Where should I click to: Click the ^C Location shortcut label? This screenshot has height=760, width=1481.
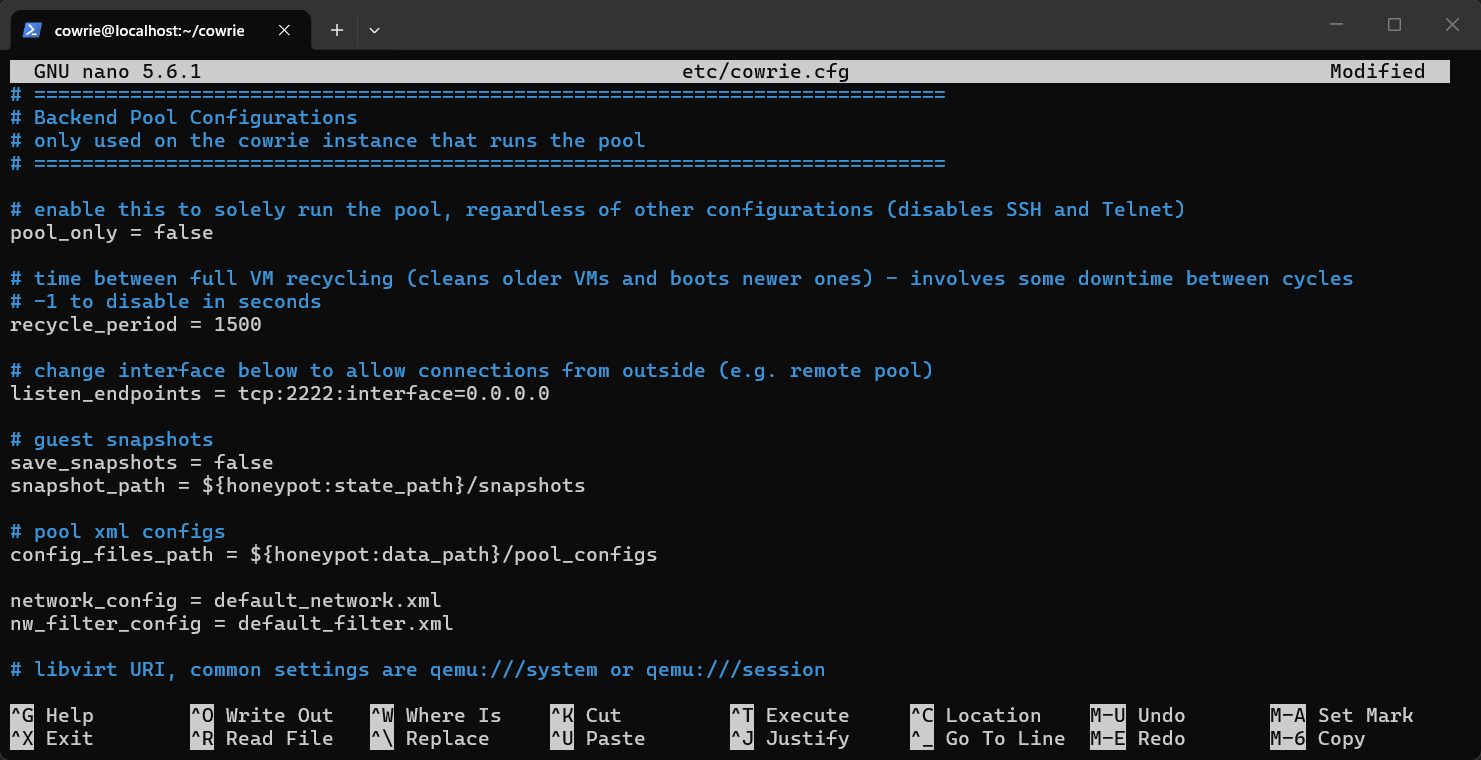coord(976,716)
